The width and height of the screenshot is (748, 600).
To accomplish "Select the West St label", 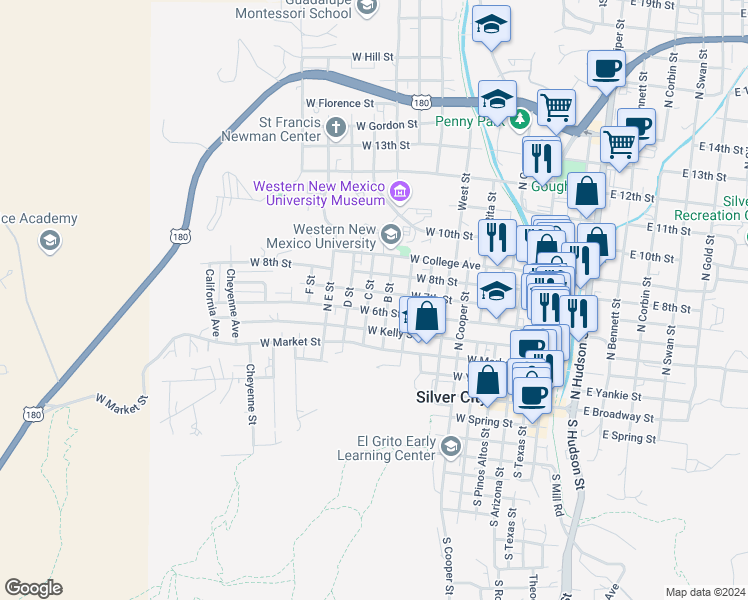I will (x=463, y=192).
